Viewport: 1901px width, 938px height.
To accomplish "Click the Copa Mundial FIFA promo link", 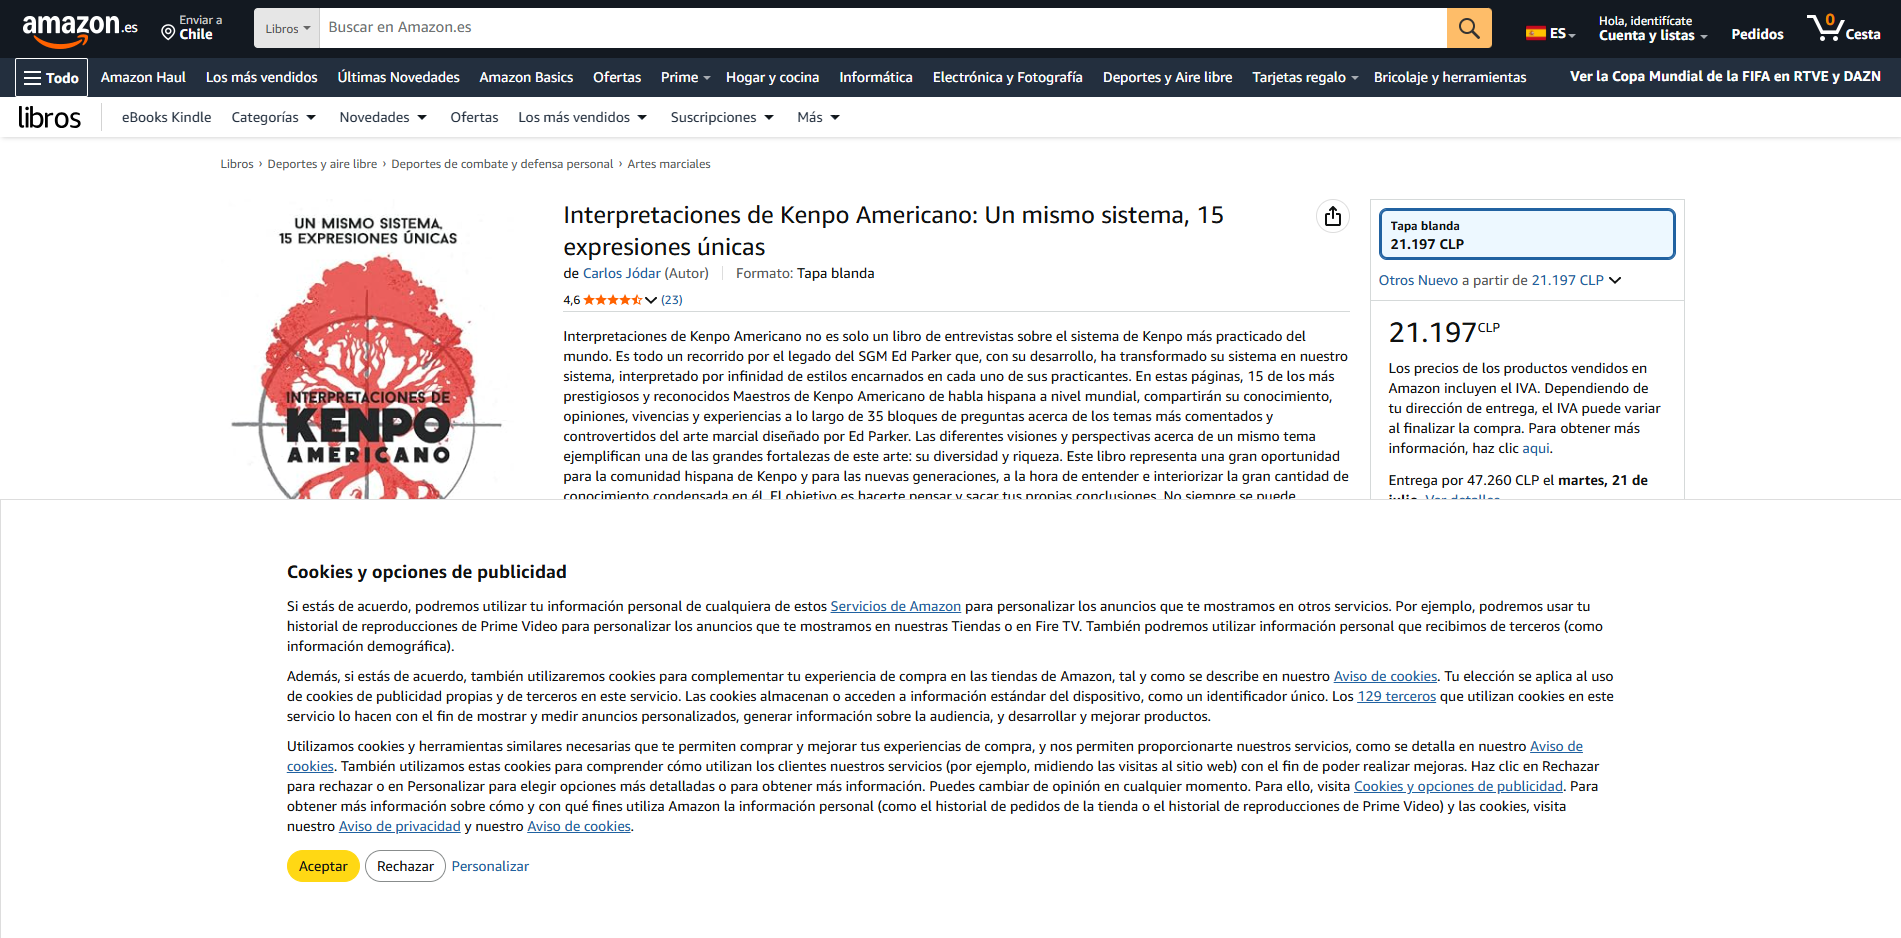I will pos(1725,76).
